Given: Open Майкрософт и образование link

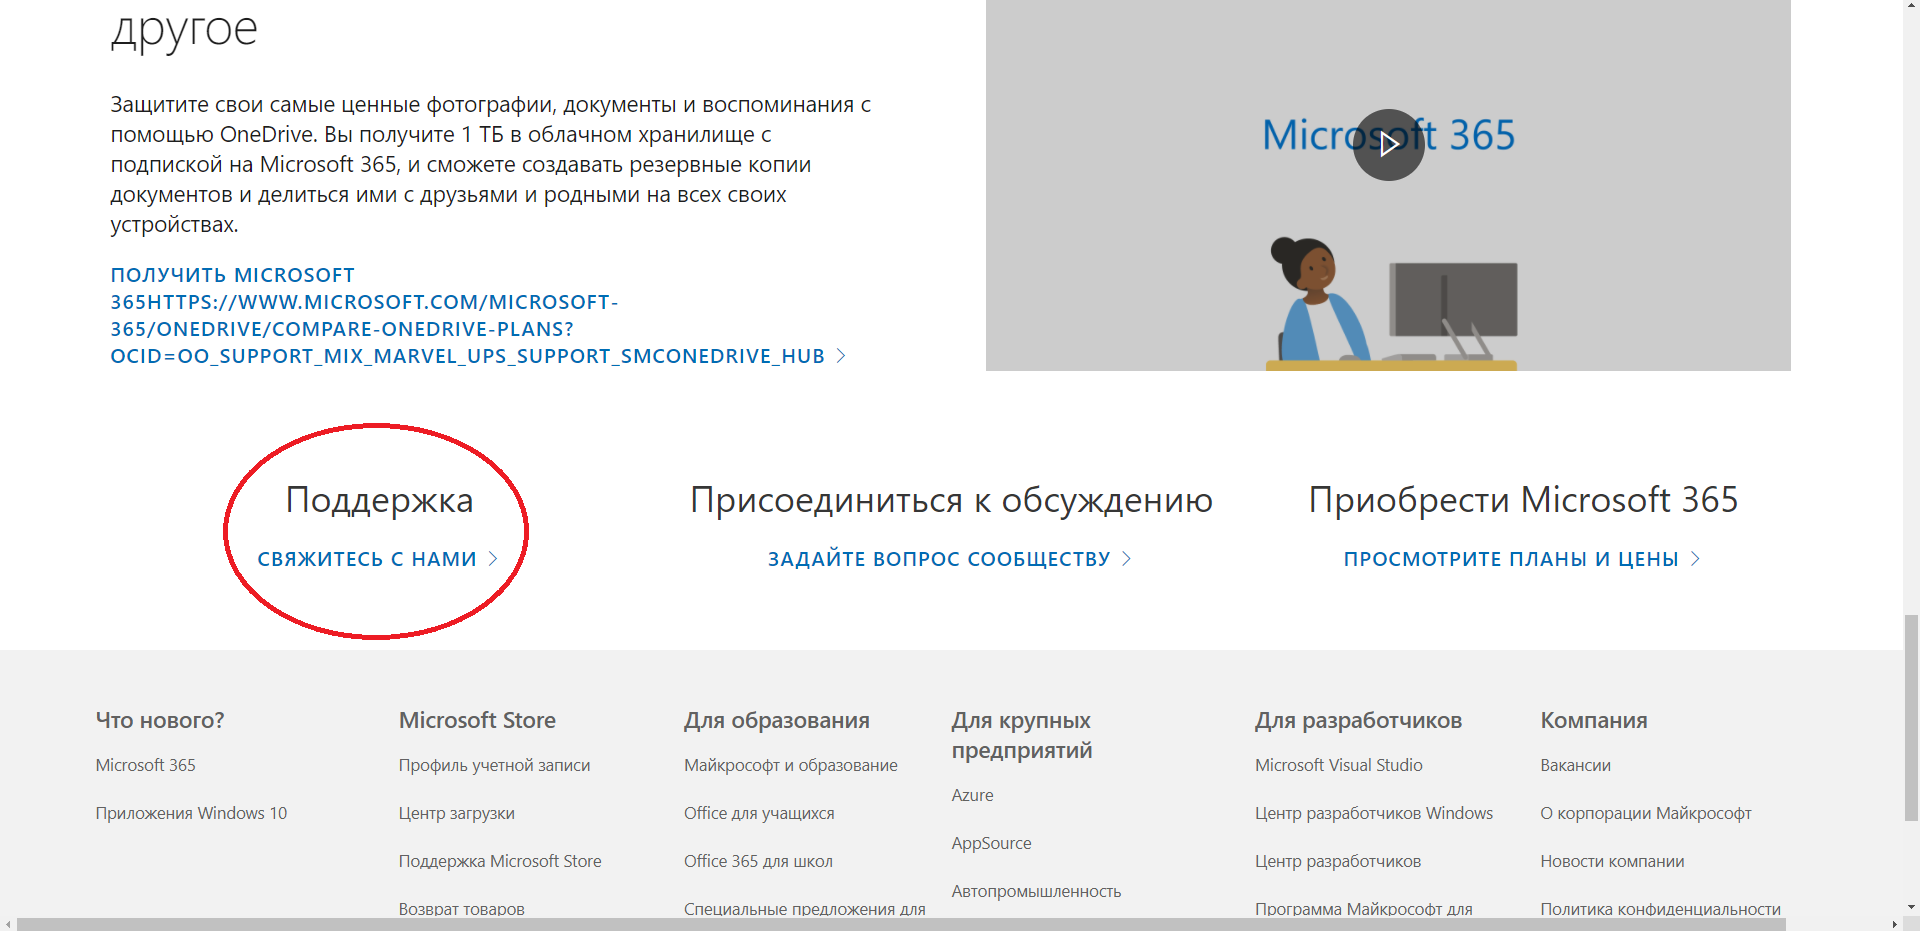Looking at the screenshot, I should [791, 765].
